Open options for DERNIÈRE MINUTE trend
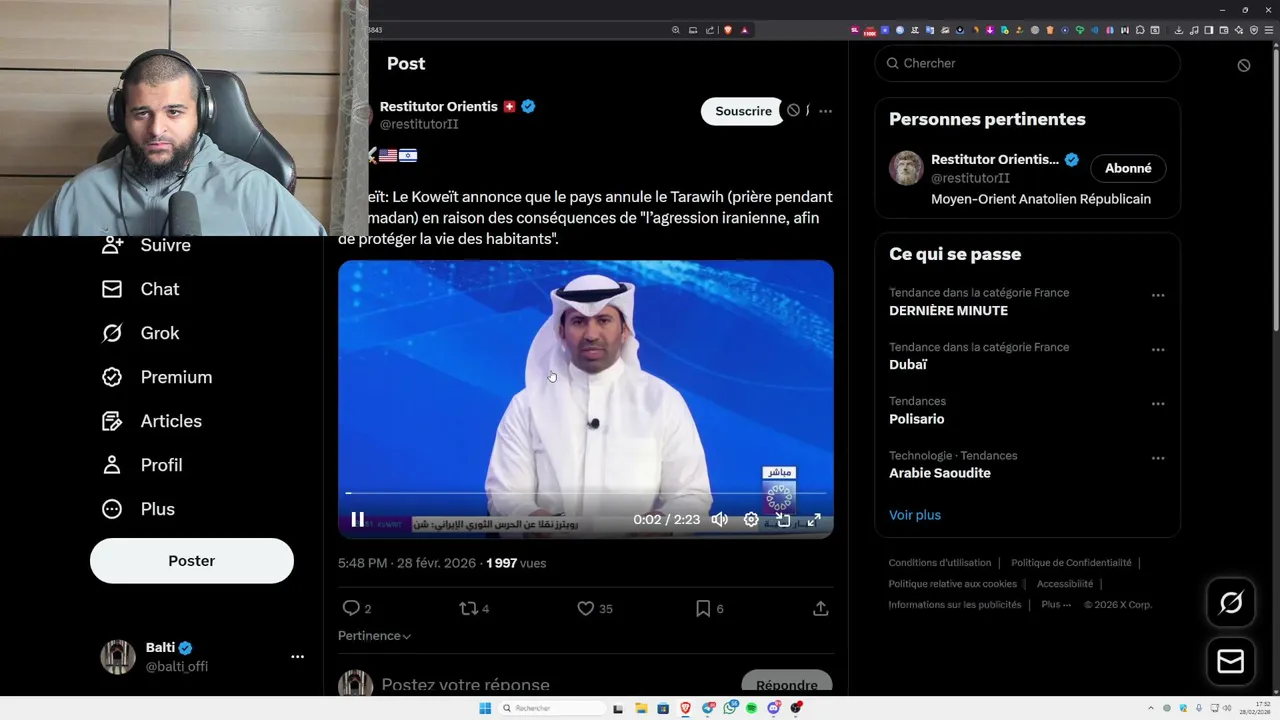Viewport: 1280px width, 720px height. tap(1158, 295)
